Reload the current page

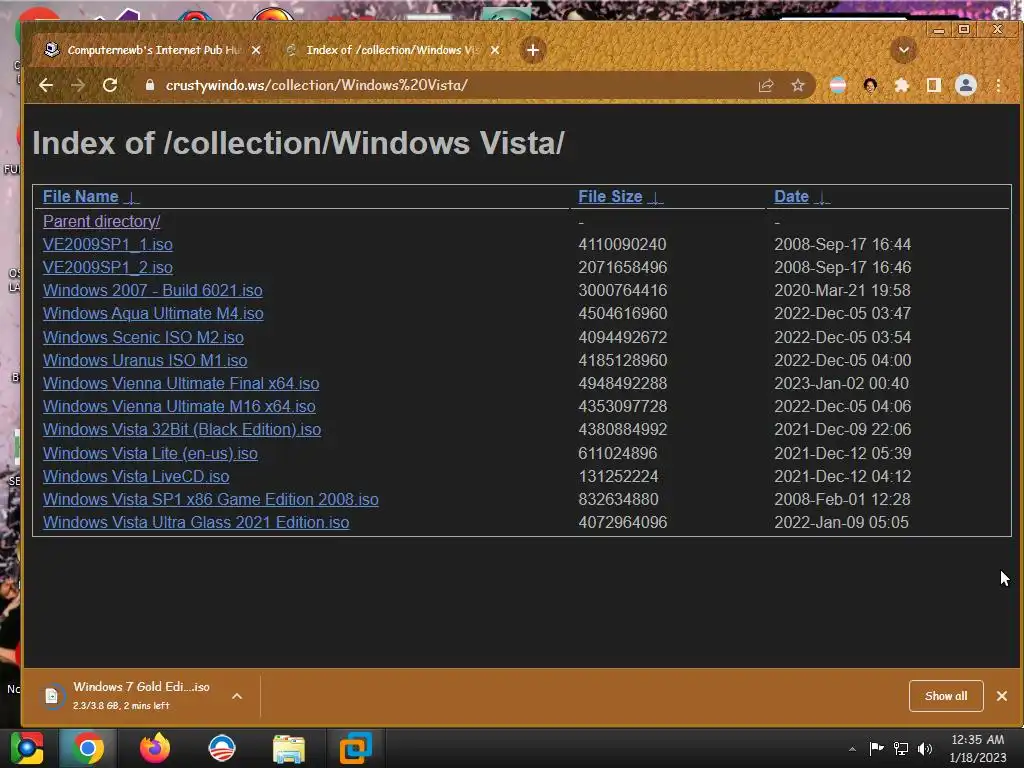[x=110, y=85]
